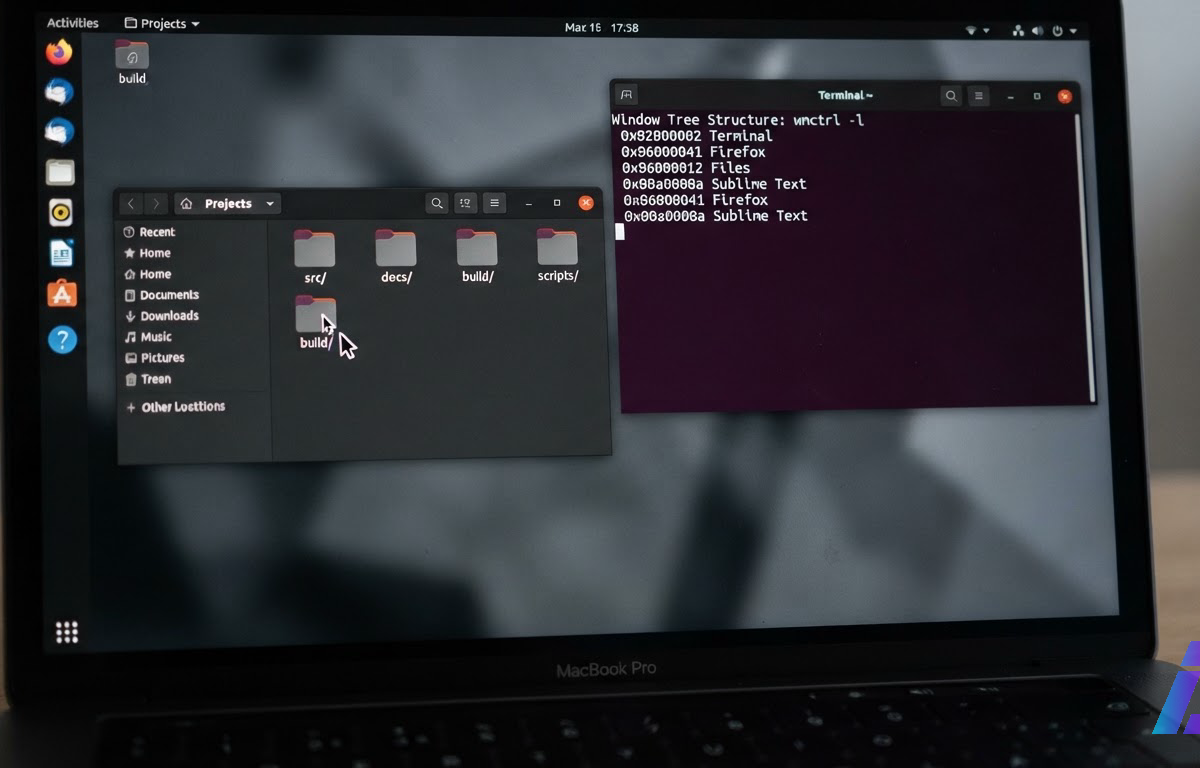Open the Files hamburger menu

point(494,203)
